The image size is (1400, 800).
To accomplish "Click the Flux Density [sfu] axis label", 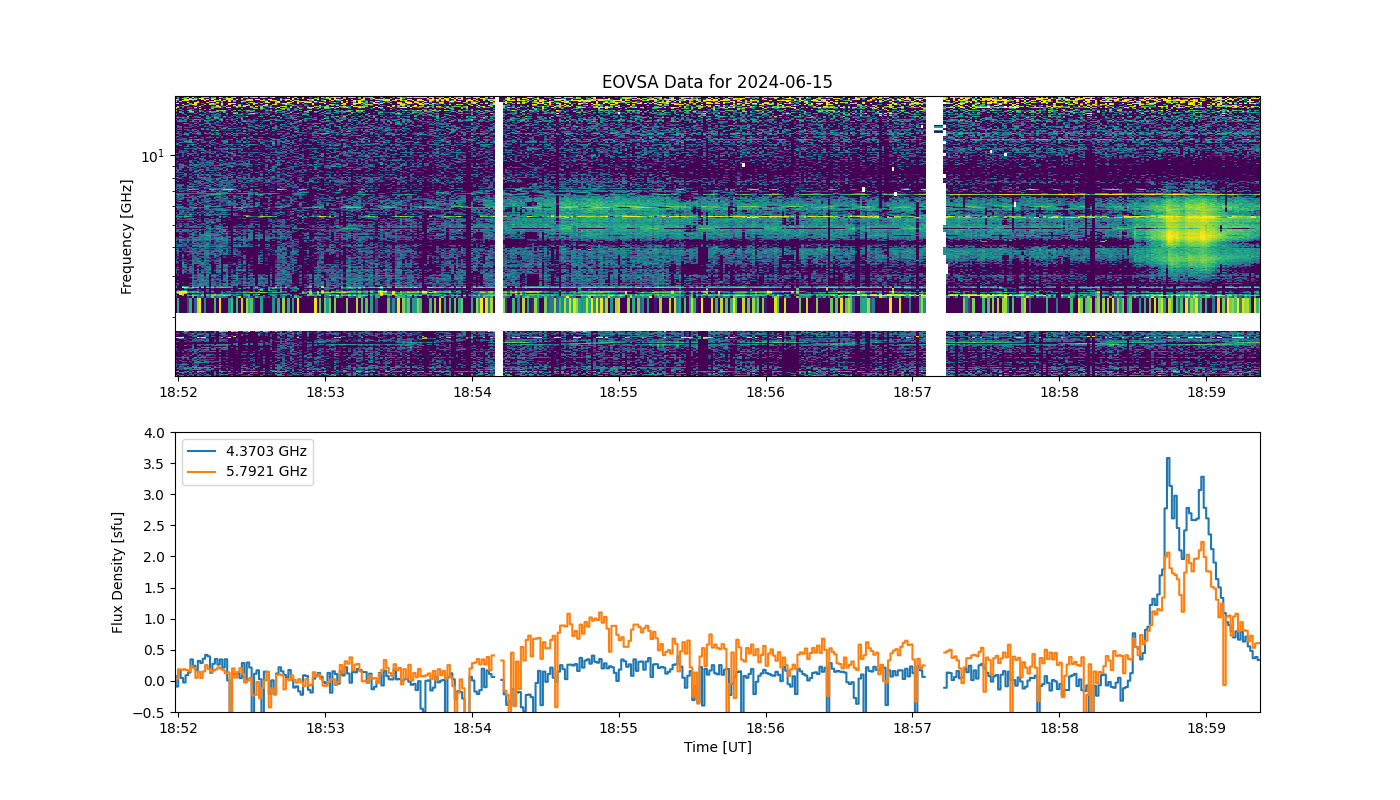I will [118, 572].
